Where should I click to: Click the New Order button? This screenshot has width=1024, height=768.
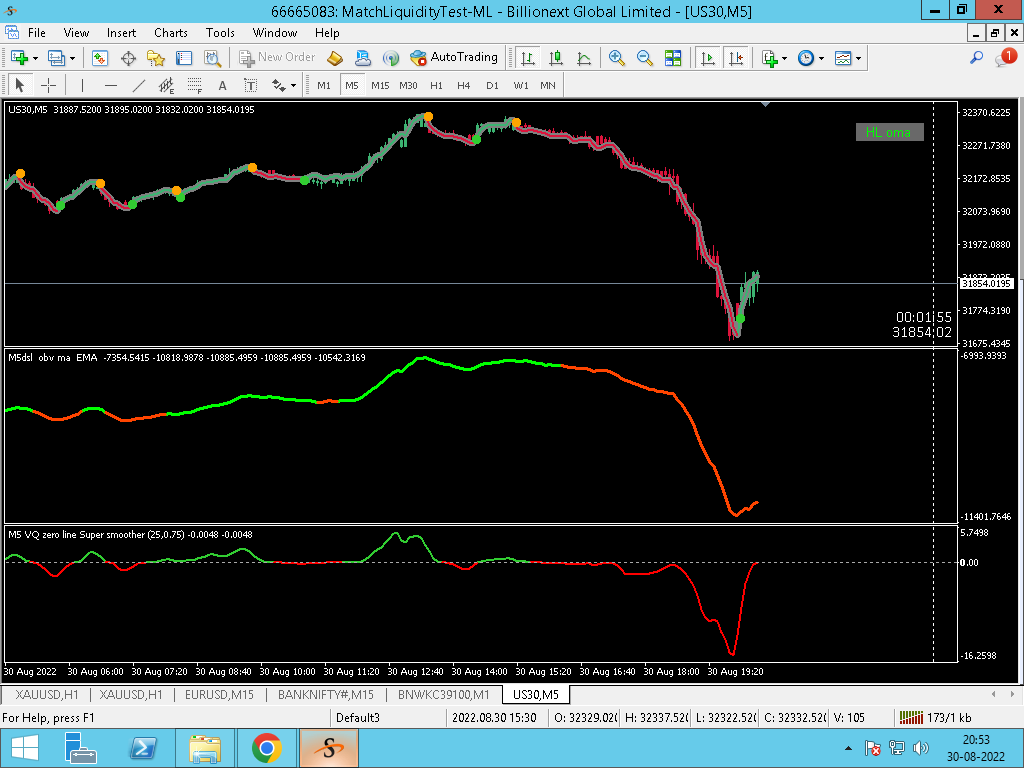click(x=277, y=57)
